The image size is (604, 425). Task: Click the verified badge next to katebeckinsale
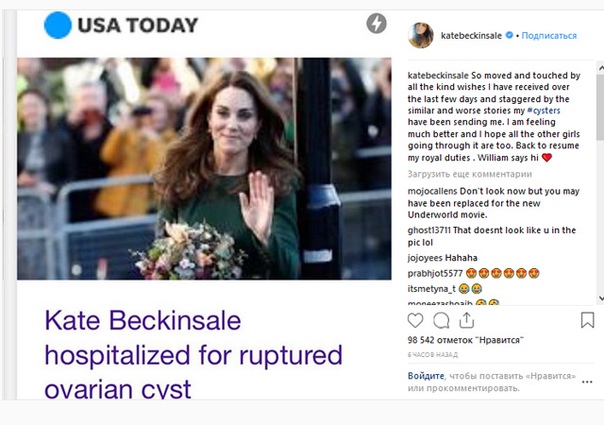pos(509,35)
